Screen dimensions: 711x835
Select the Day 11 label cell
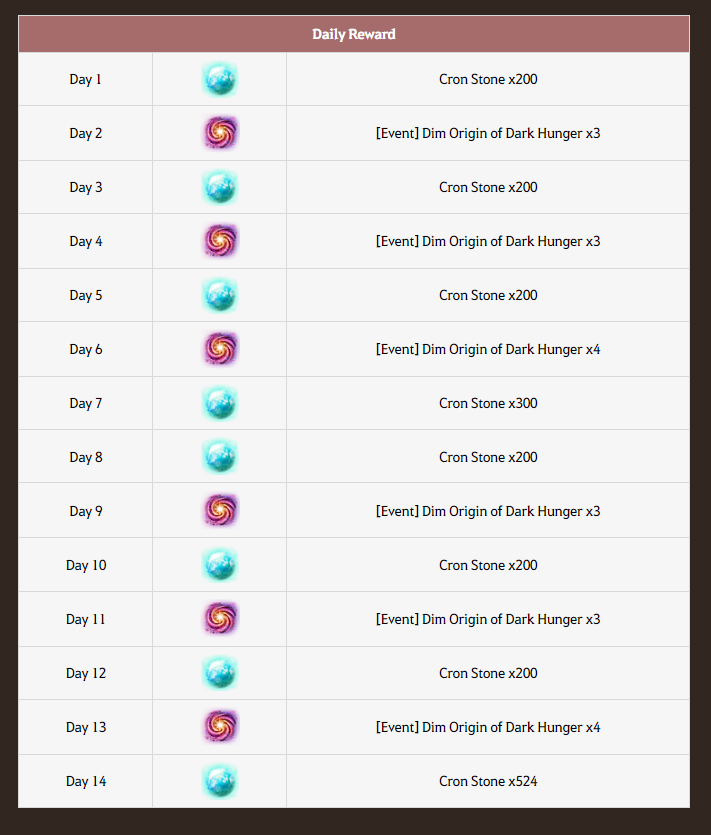(x=86, y=619)
